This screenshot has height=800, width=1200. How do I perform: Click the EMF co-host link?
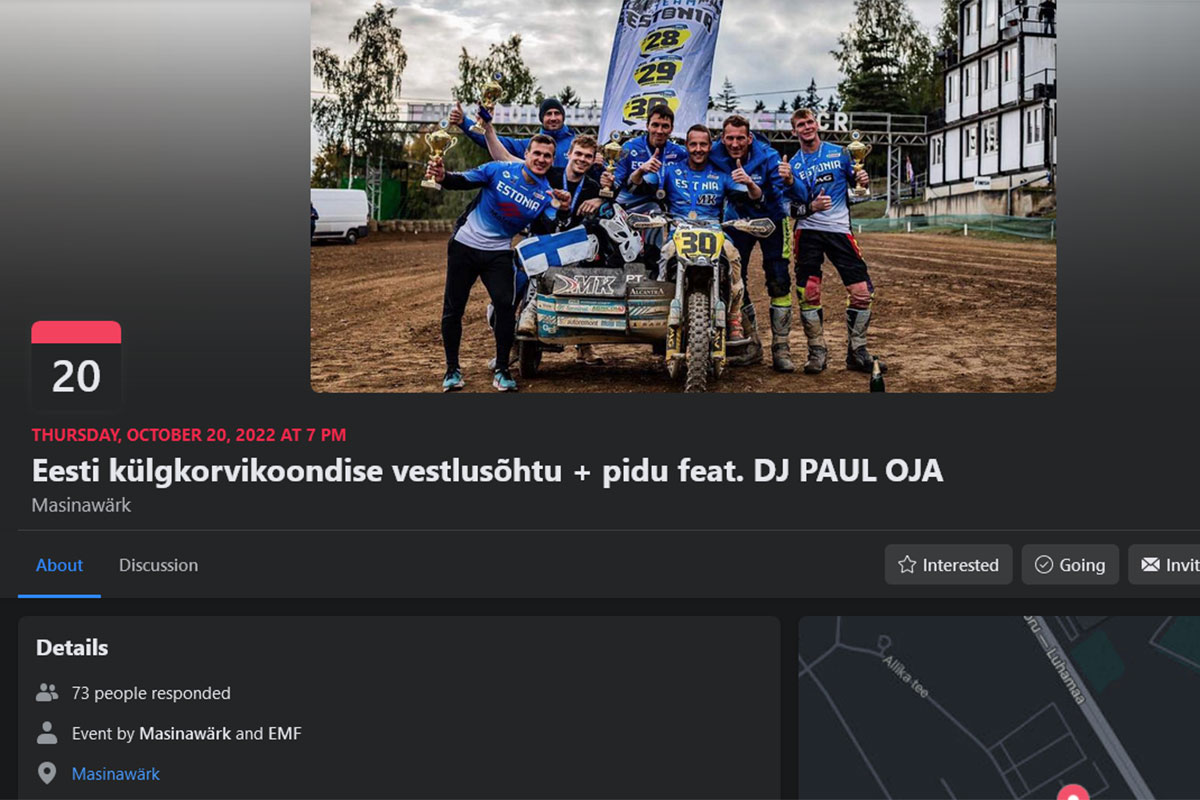point(284,733)
